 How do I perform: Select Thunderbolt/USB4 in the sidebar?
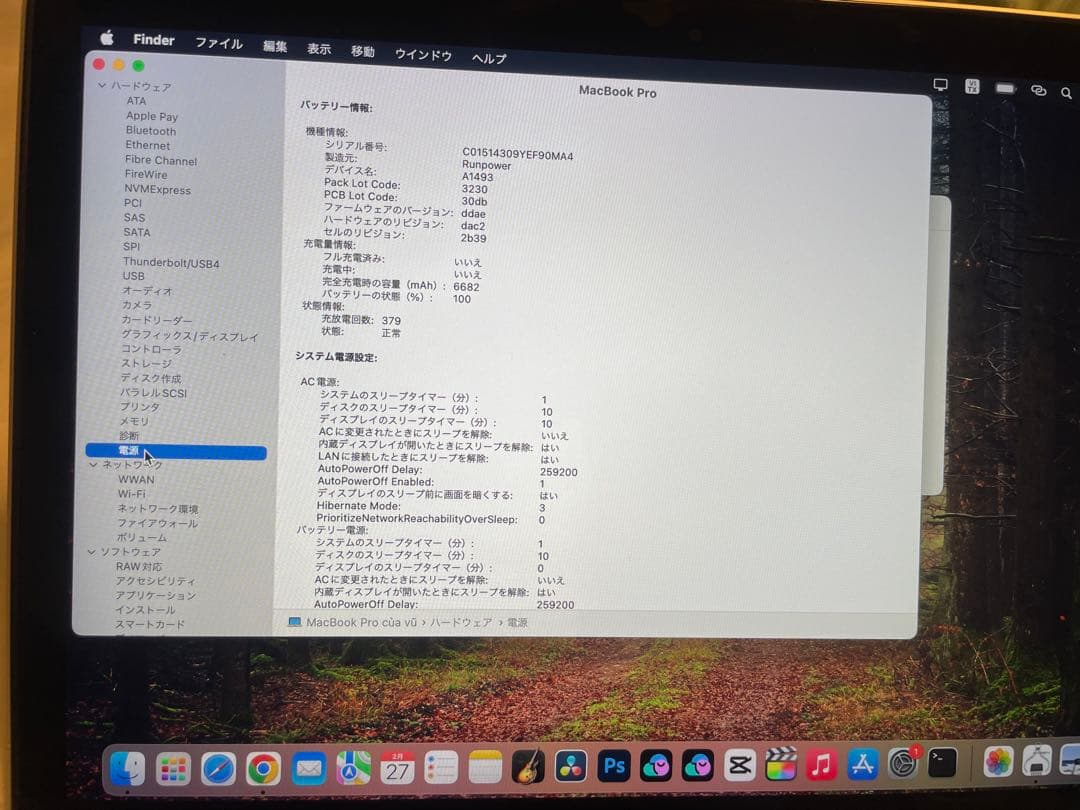click(x=171, y=262)
